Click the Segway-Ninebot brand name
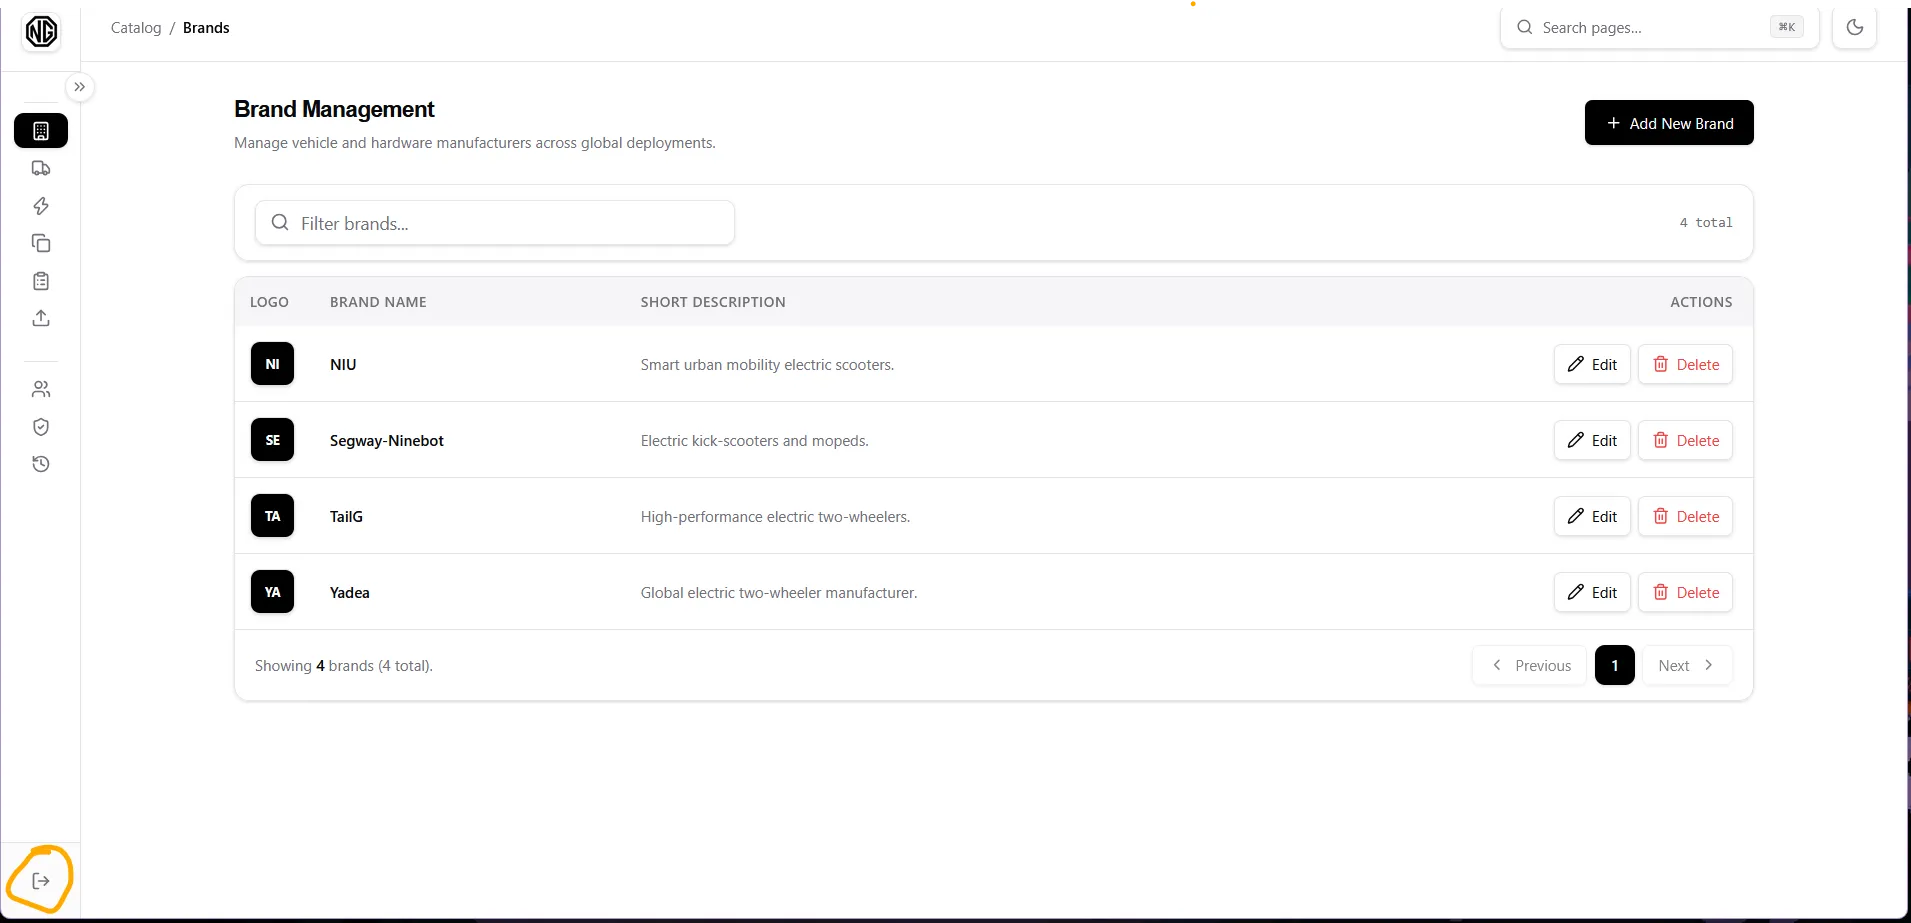This screenshot has height=923, width=1911. click(x=387, y=440)
